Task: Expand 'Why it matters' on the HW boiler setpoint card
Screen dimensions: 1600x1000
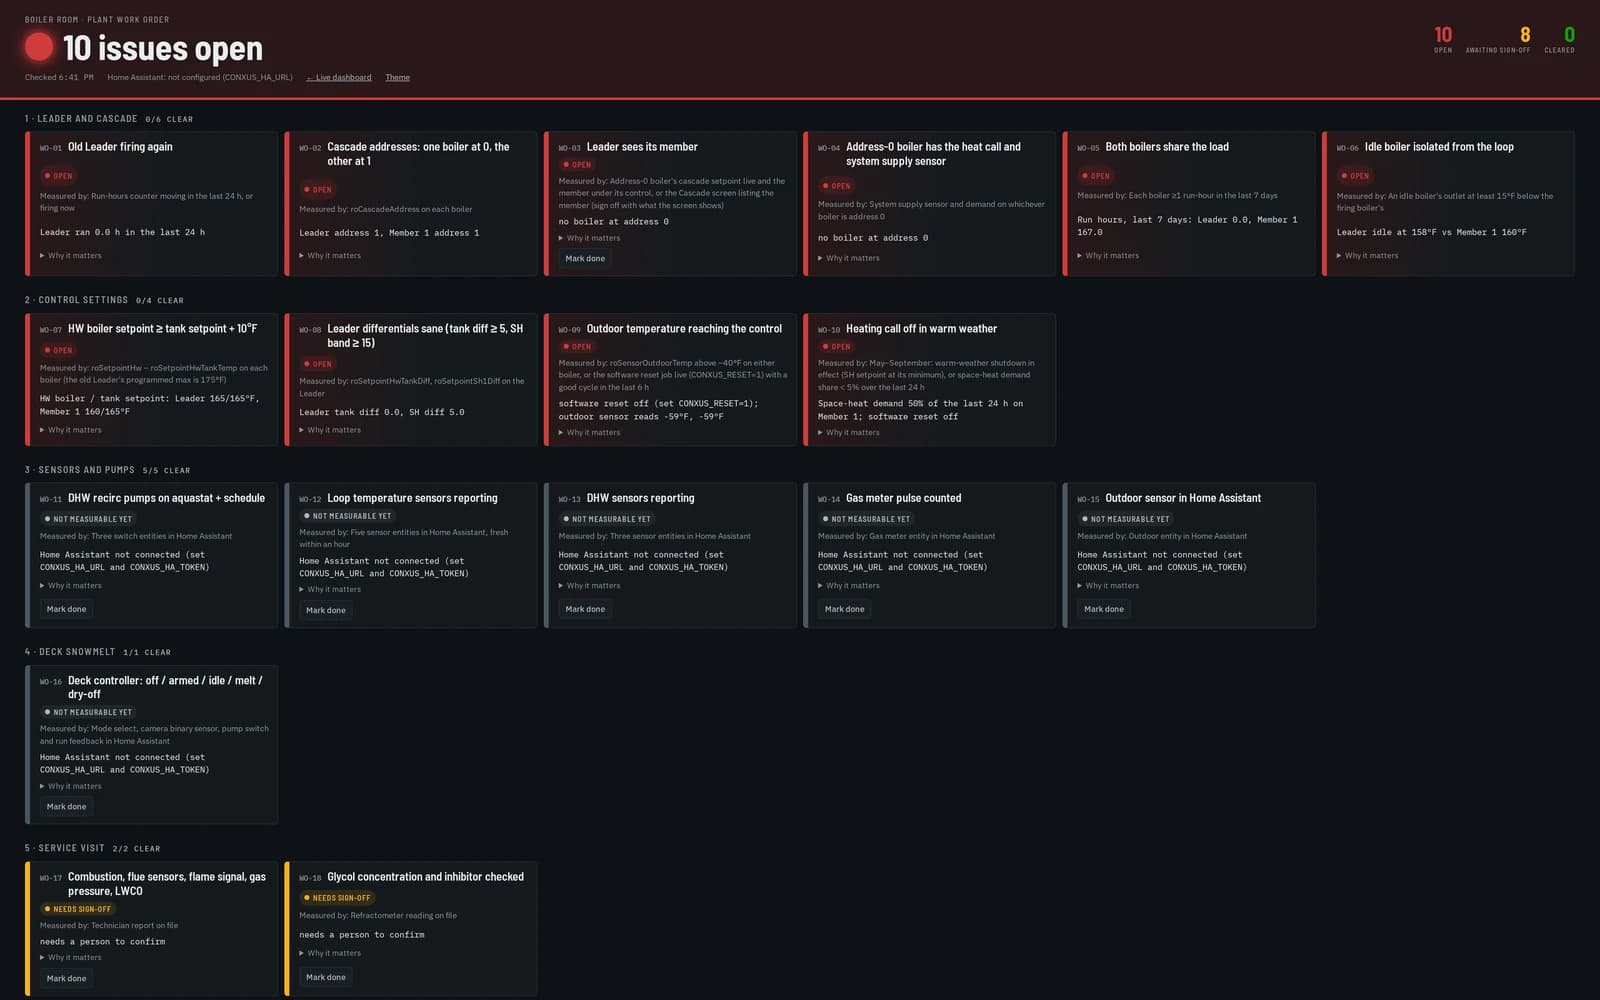Action: tap(71, 430)
